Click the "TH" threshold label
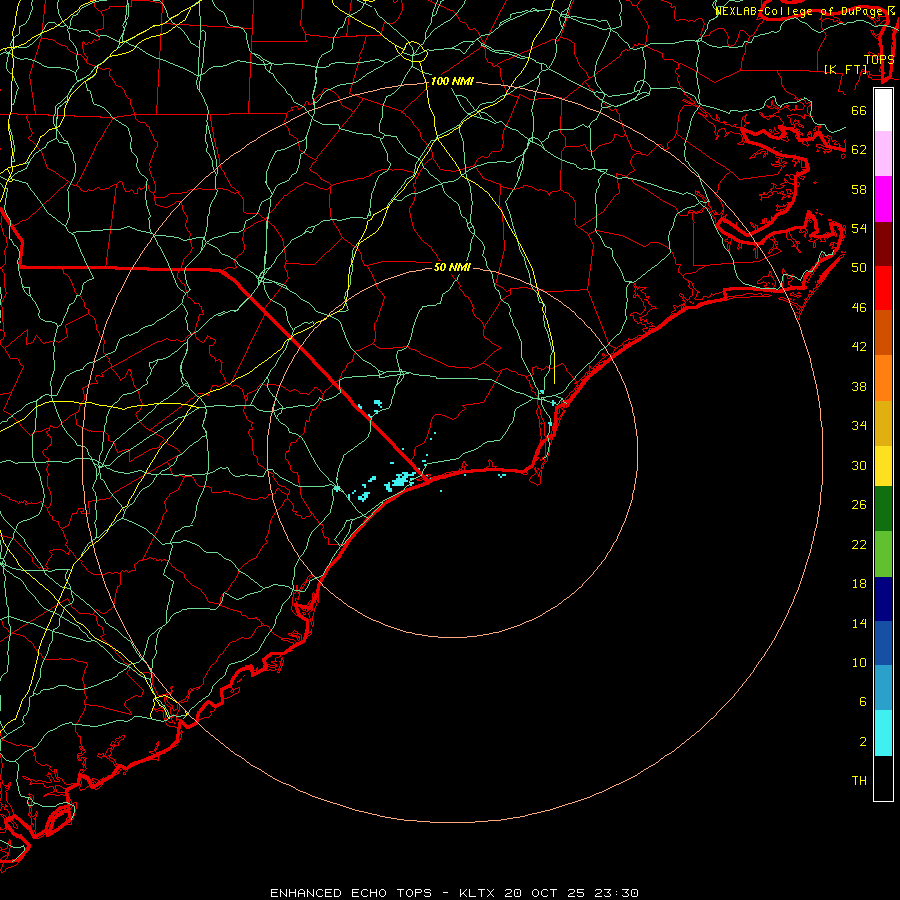 (859, 781)
